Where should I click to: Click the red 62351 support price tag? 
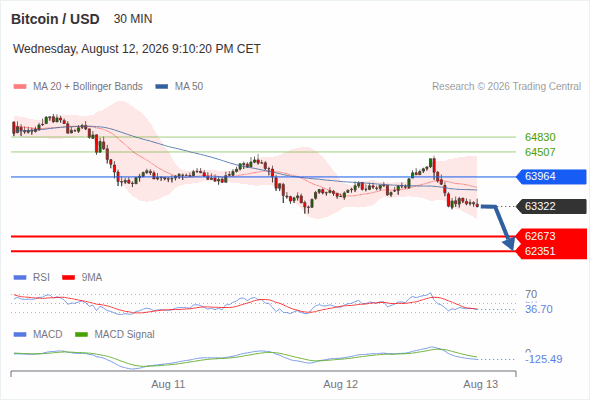(552, 251)
